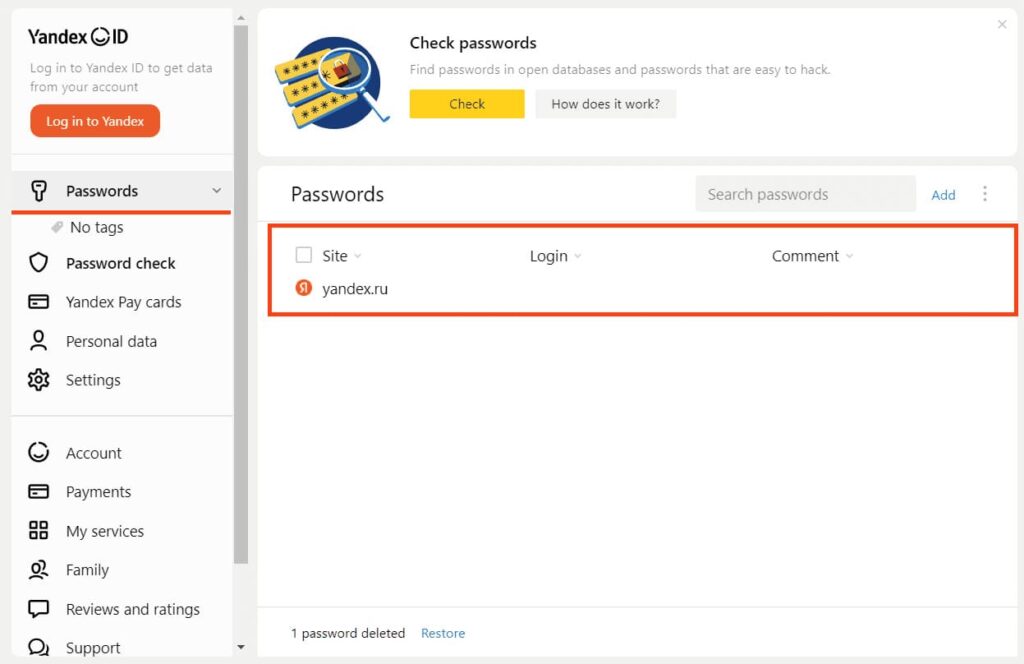Click the Passwords key icon in sidebar
Screen dimensions: 1024x664
tap(39, 191)
